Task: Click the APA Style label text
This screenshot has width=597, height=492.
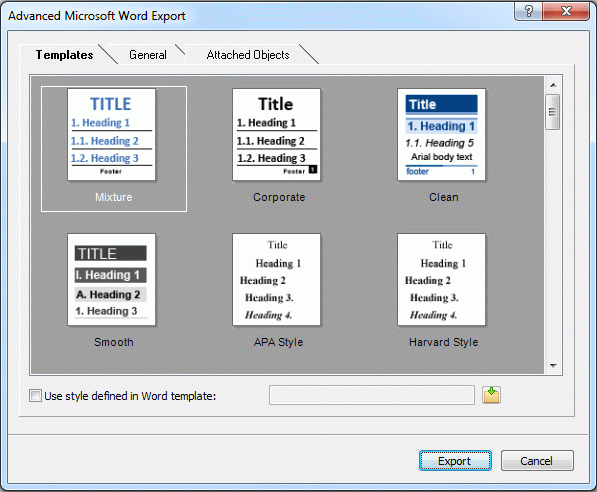Action: click(x=278, y=342)
